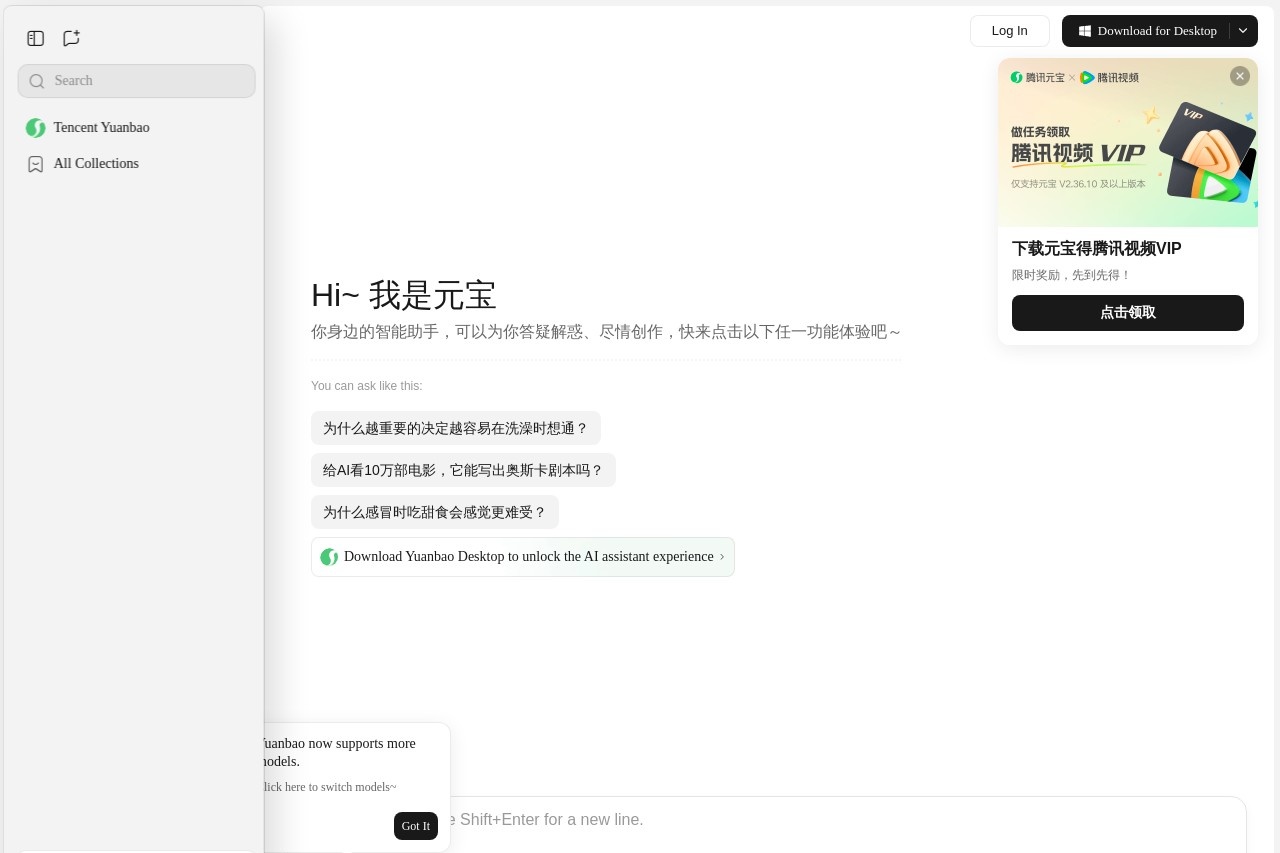Click the Hi~ 我是元宝 heading
This screenshot has width=1280, height=853.
click(404, 295)
